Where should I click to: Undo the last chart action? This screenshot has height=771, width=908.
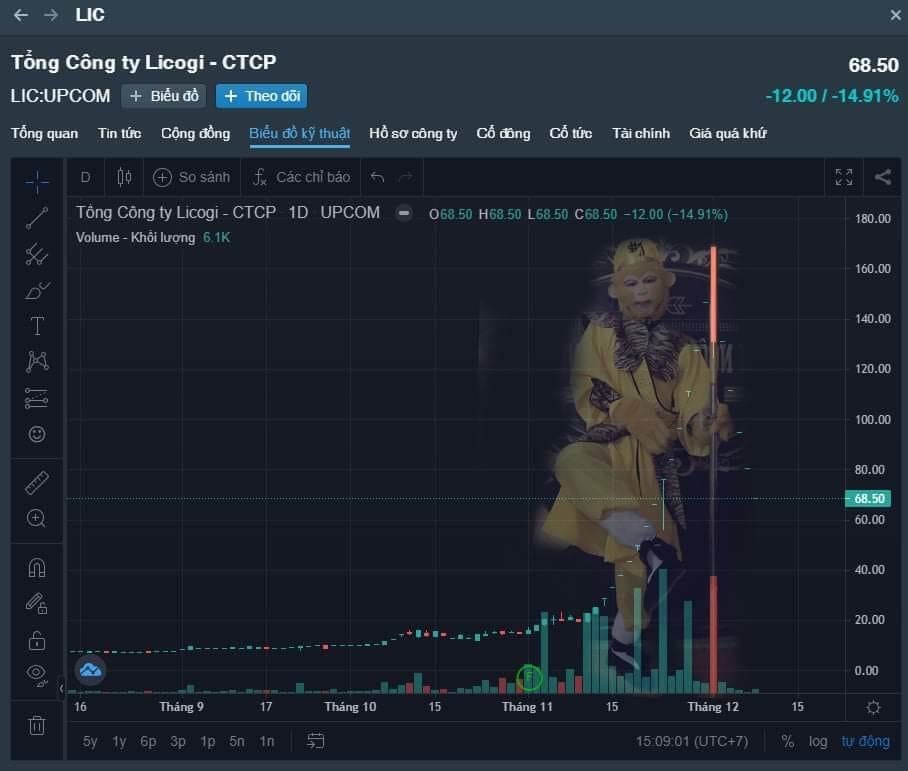coord(378,177)
